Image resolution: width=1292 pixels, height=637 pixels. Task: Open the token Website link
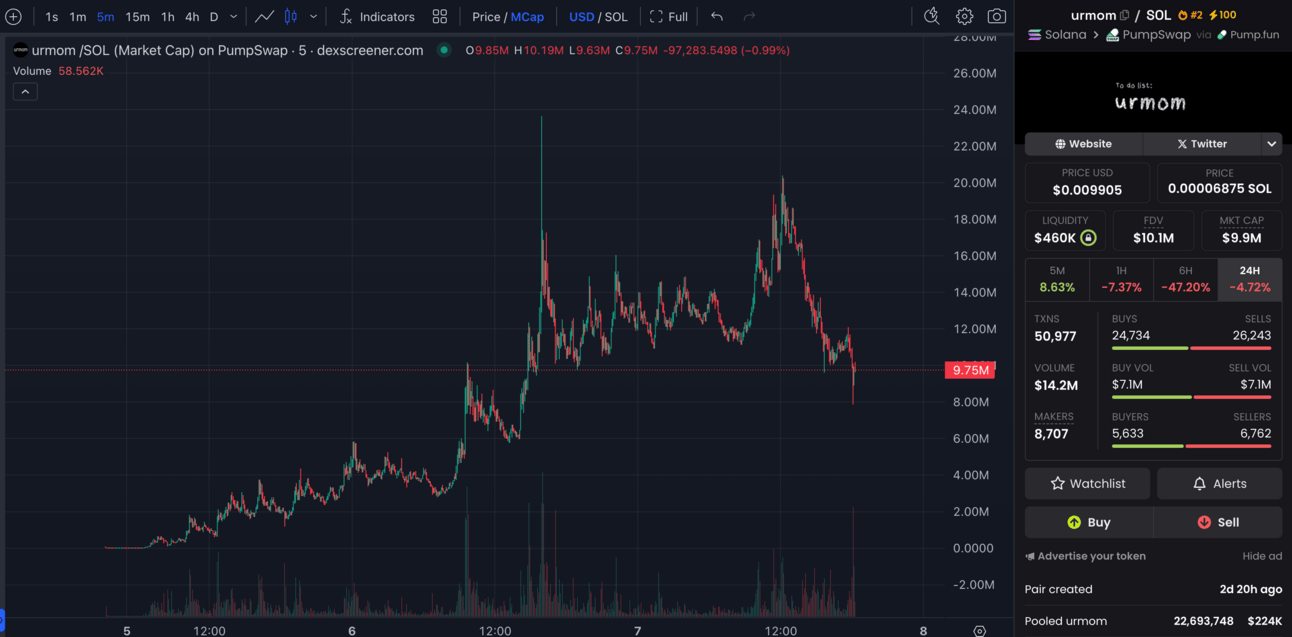[x=1083, y=144]
